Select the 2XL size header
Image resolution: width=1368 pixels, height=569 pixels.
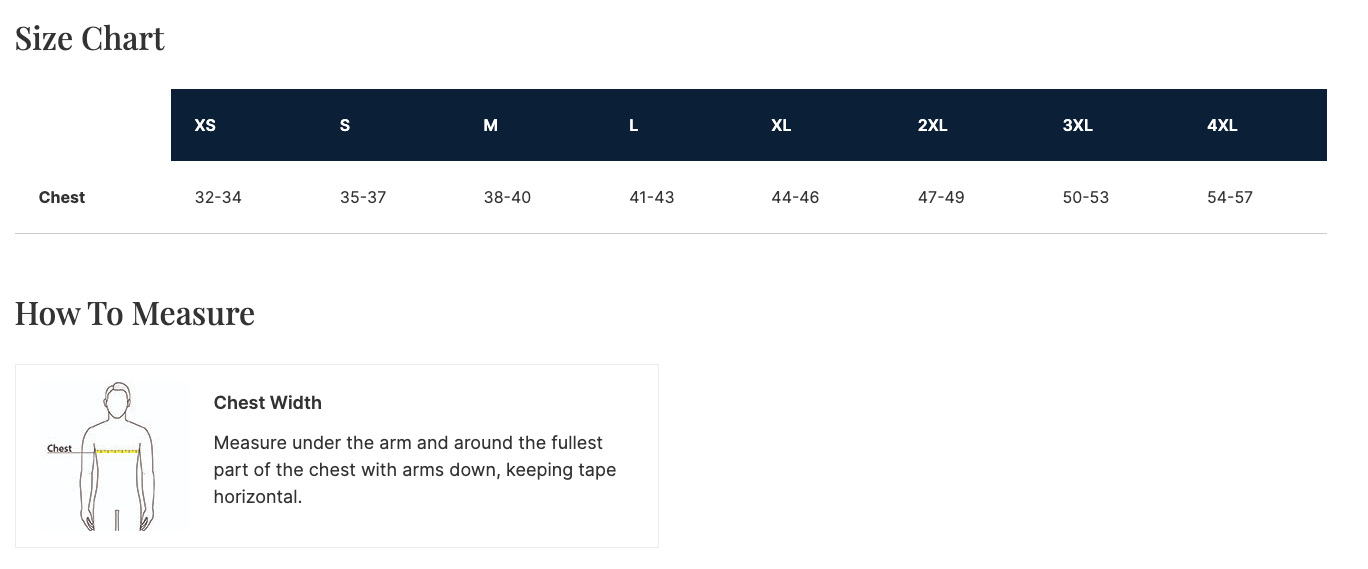(932, 126)
